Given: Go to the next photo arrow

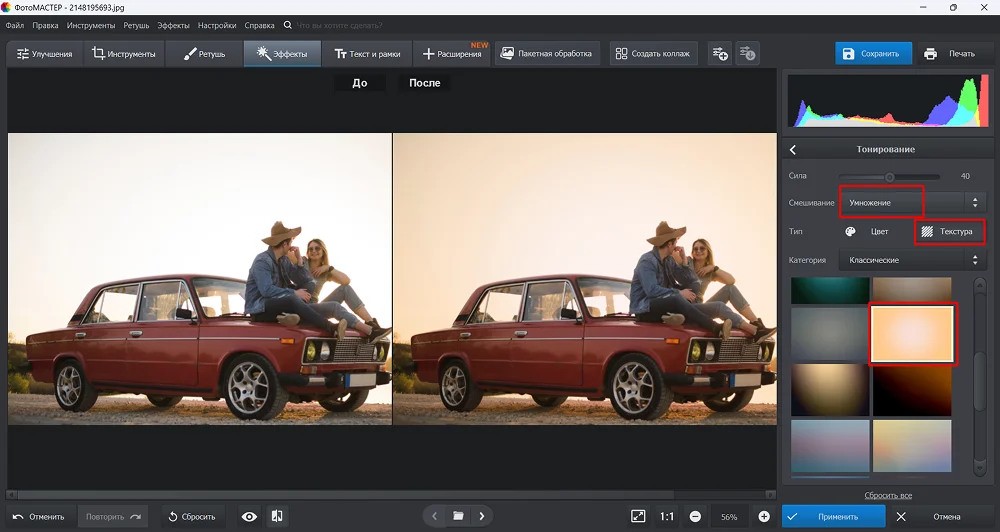Looking at the screenshot, I should point(482,516).
